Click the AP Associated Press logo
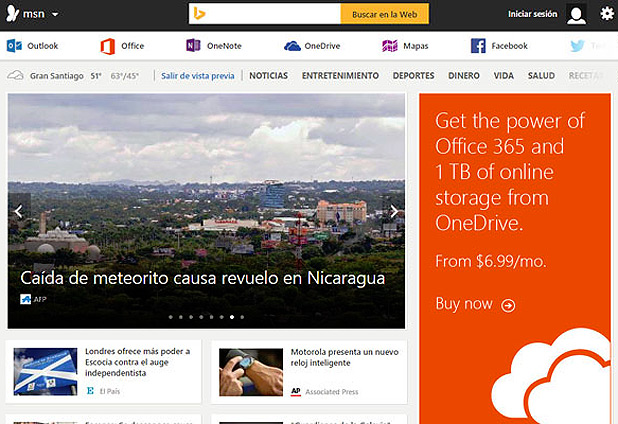 tap(296, 391)
